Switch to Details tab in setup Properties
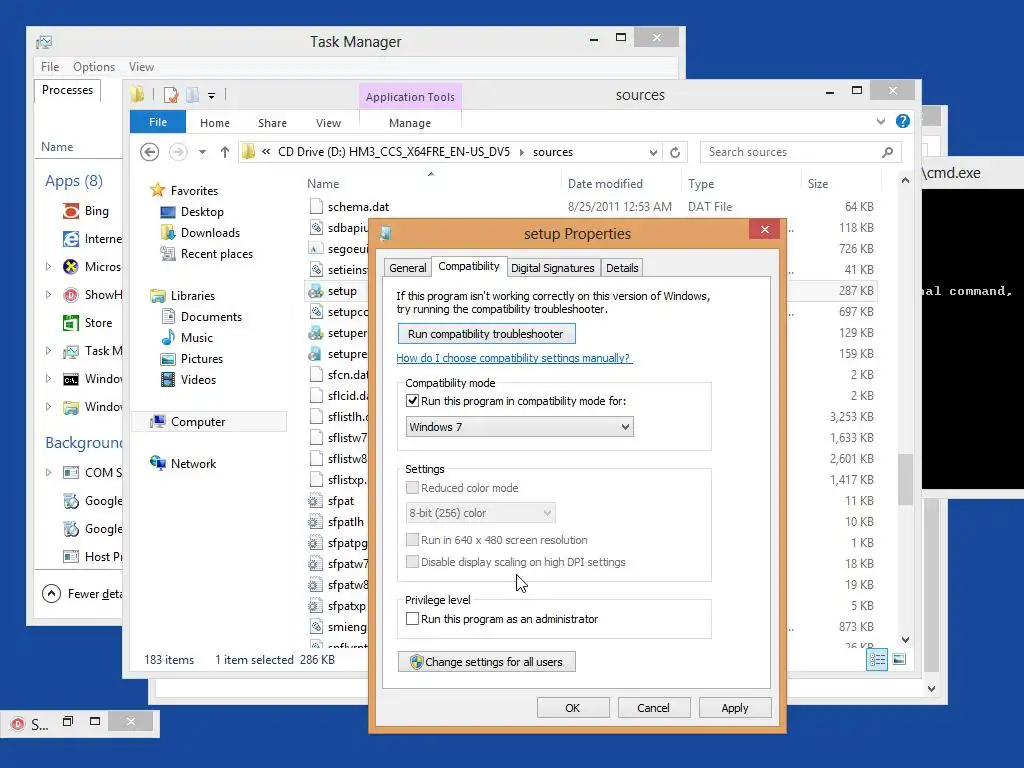This screenshot has width=1024, height=768. (x=622, y=268)
